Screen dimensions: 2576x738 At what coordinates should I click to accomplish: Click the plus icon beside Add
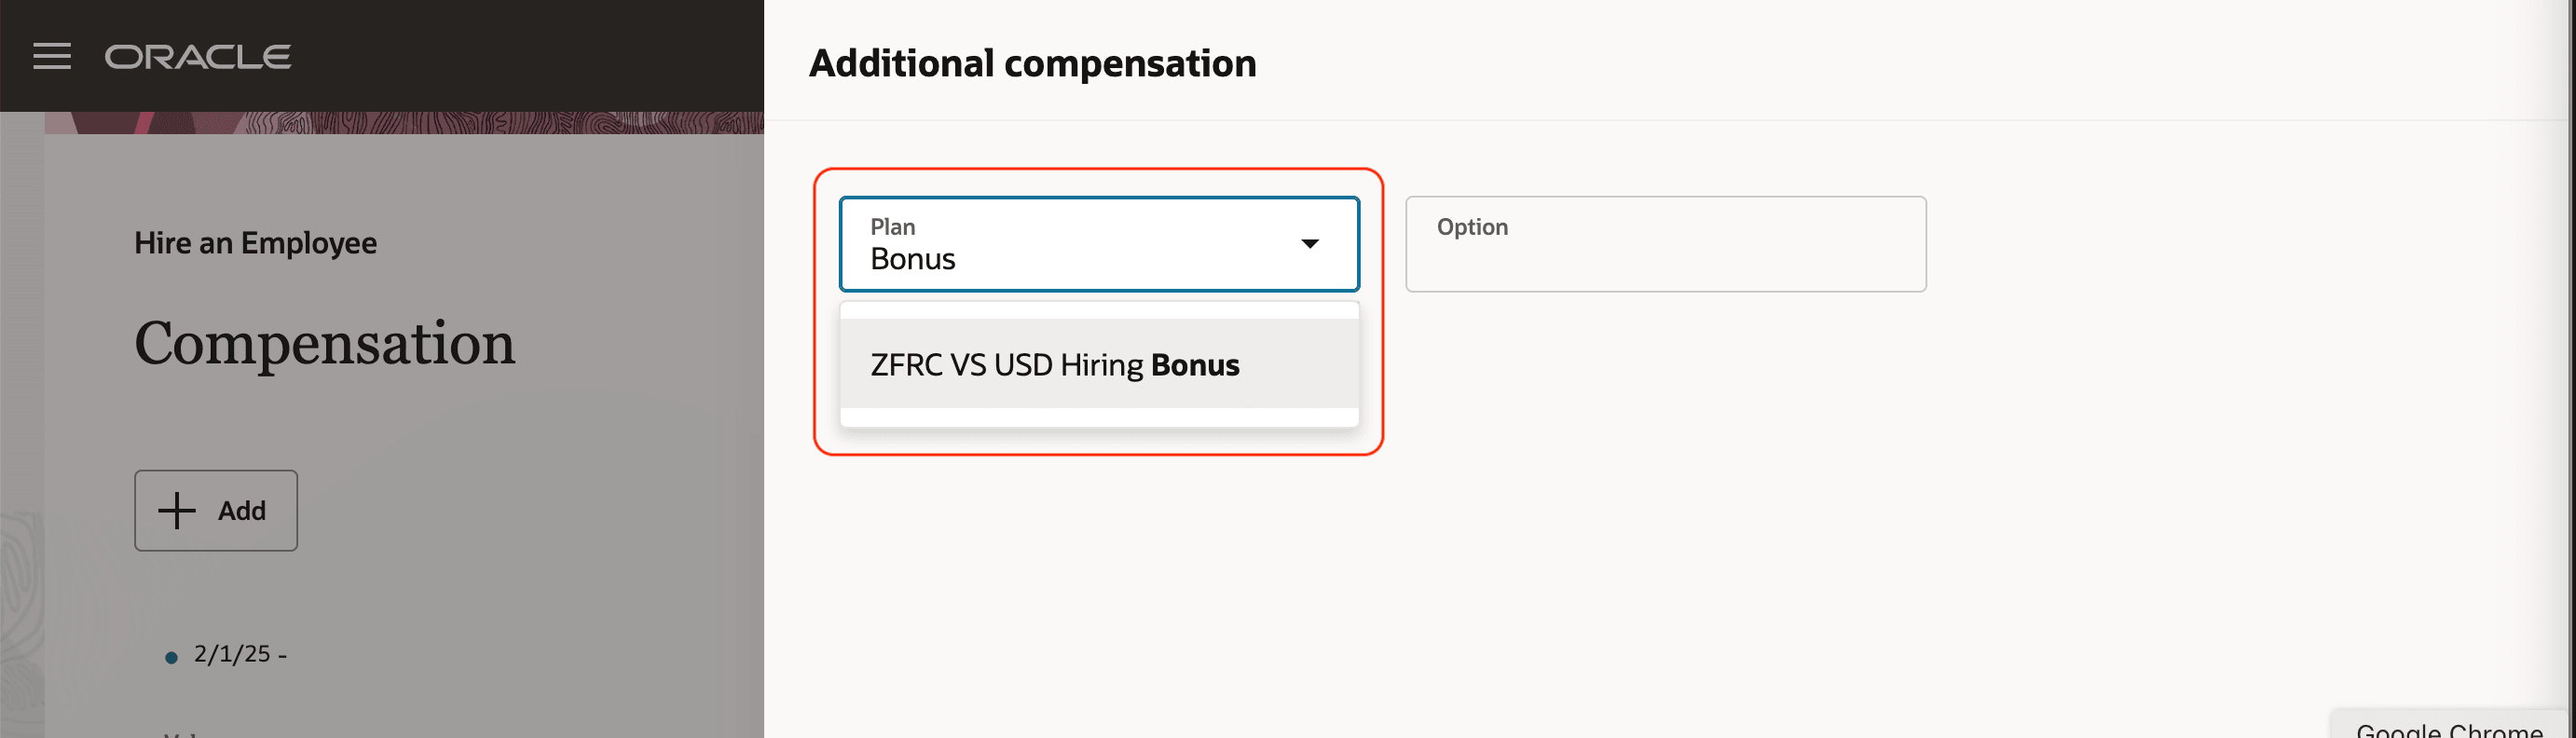click(177, 510)
